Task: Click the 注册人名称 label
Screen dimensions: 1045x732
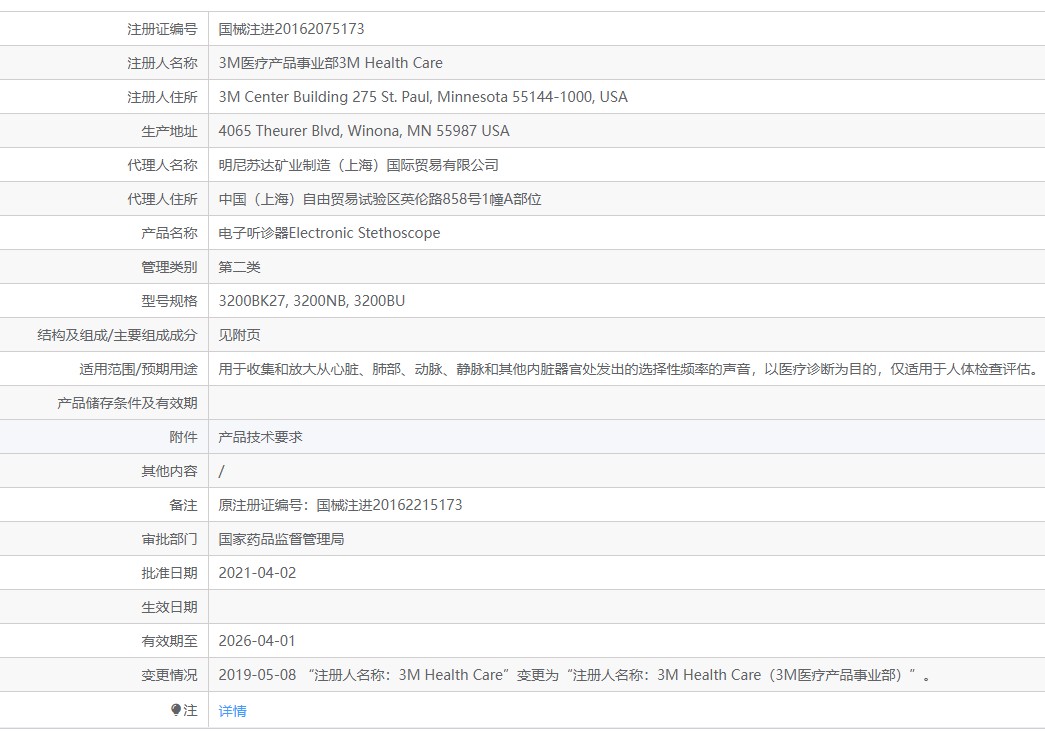Action: tap(162, 63)
